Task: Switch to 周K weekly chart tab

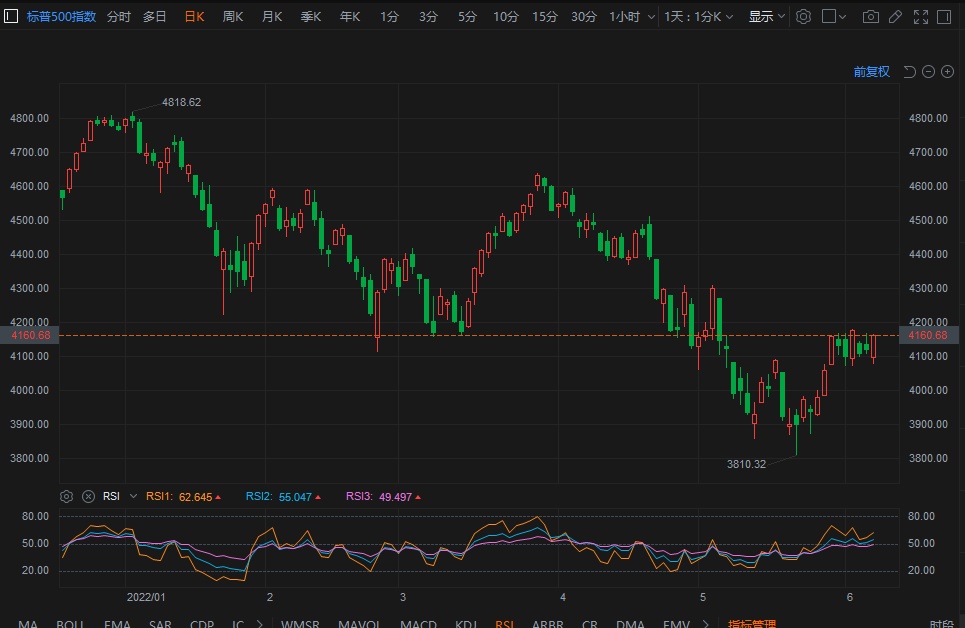Action: click(x=233, y=17)
